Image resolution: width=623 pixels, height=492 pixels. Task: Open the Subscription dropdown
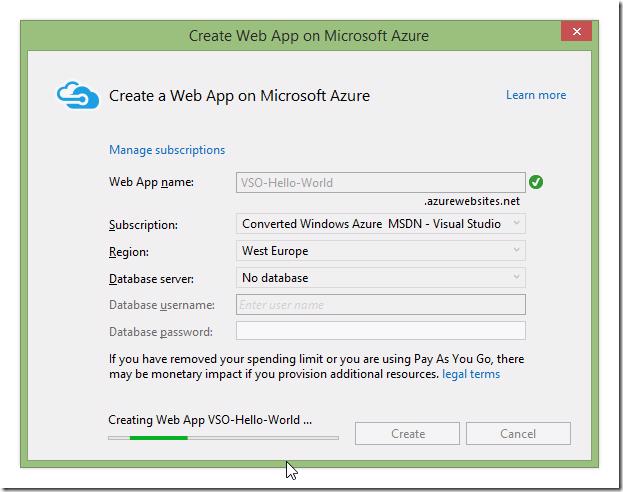(x=381, y=224)
